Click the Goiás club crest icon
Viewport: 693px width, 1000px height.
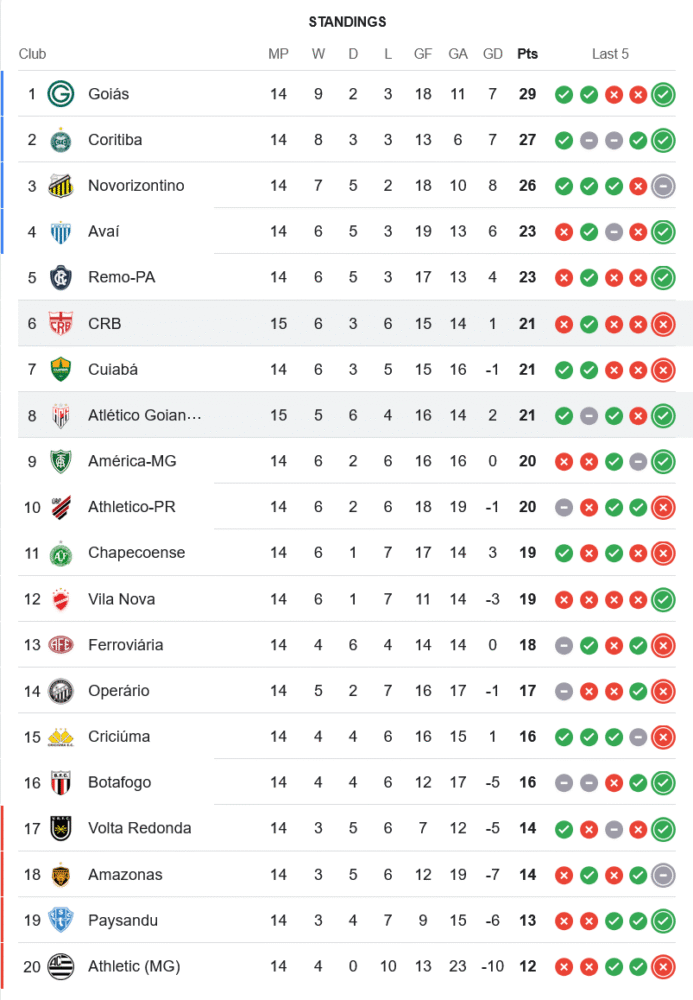[x=61, y=94]
